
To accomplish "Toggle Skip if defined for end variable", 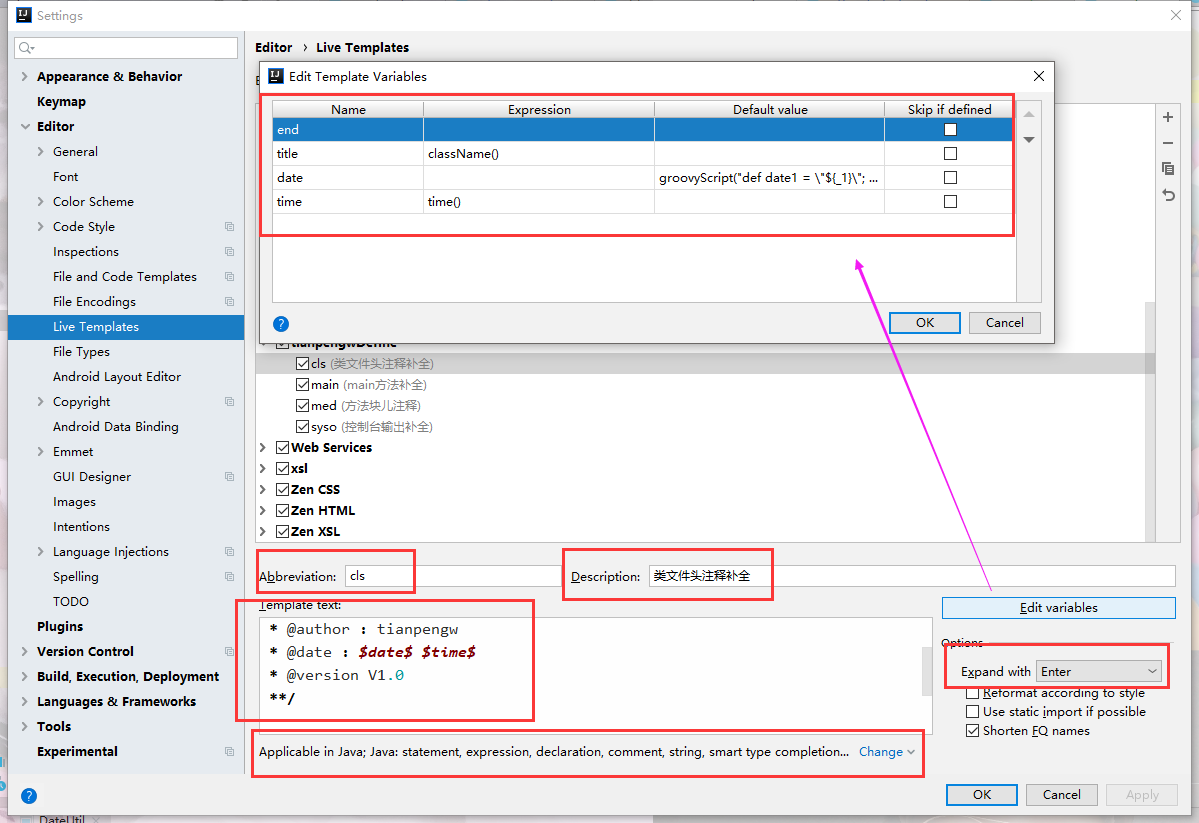I will (950, 130).
